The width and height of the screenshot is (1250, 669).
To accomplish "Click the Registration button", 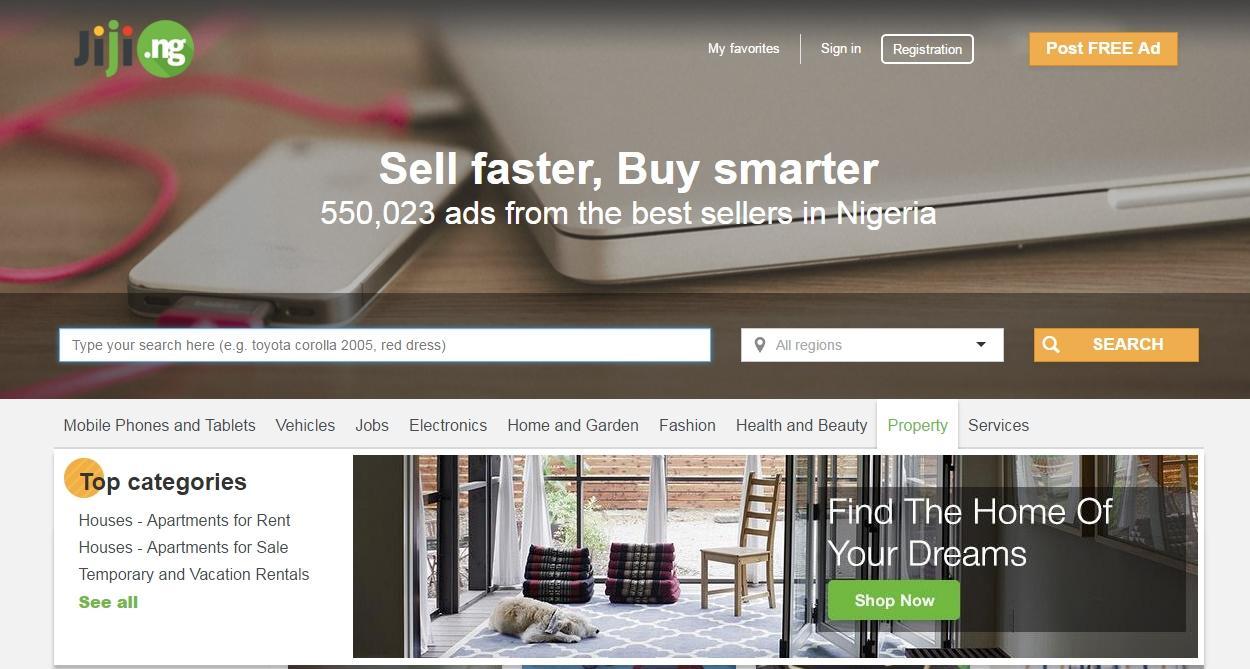I will (x=927, y=49).
